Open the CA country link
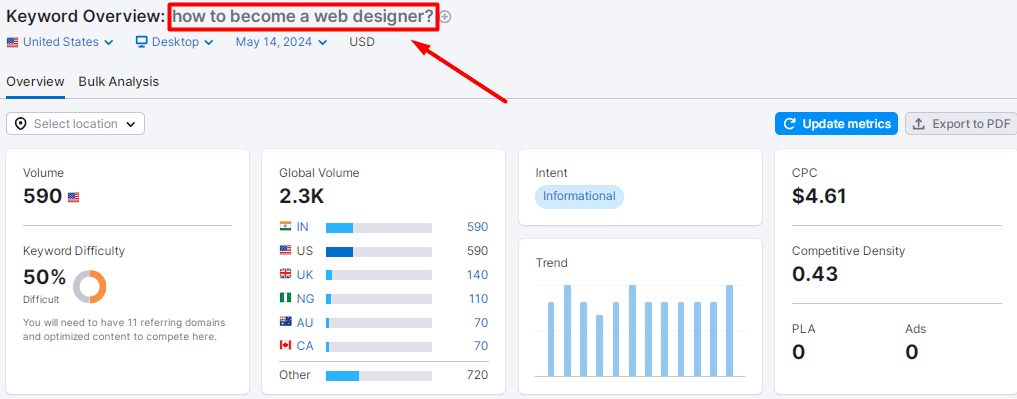 tap(305, 346)
